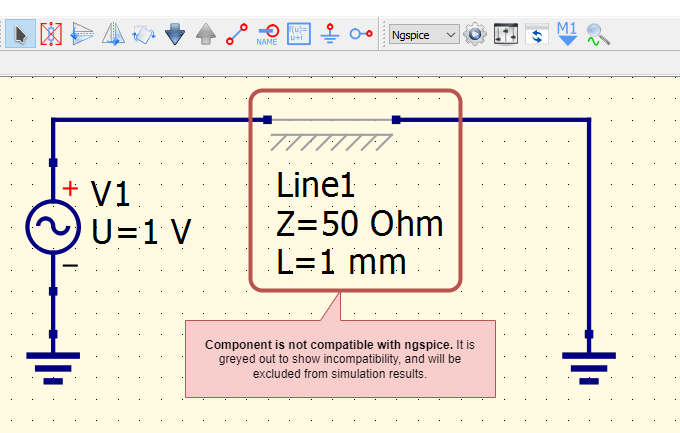This screenshot has height=433, width=680.
Task: Choose the wire label NAME tool
Action: coord(268,34)
